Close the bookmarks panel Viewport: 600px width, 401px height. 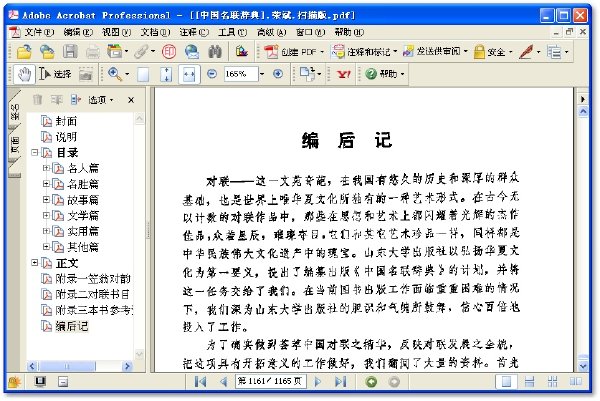(x=131, y=100)
